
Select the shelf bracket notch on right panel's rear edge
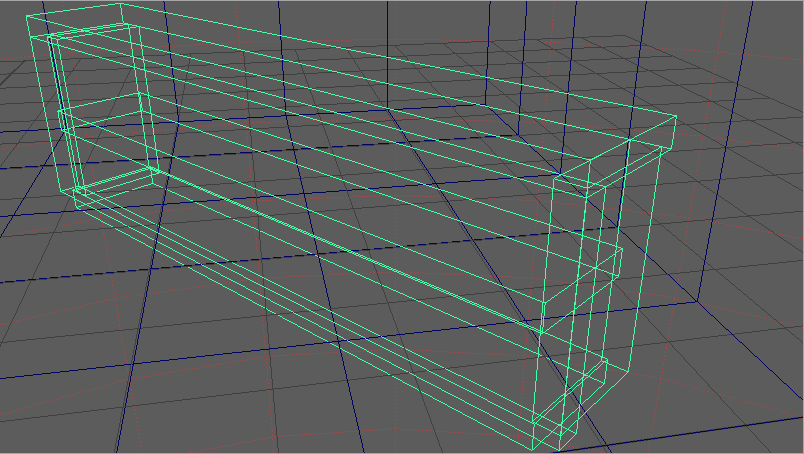617,259
